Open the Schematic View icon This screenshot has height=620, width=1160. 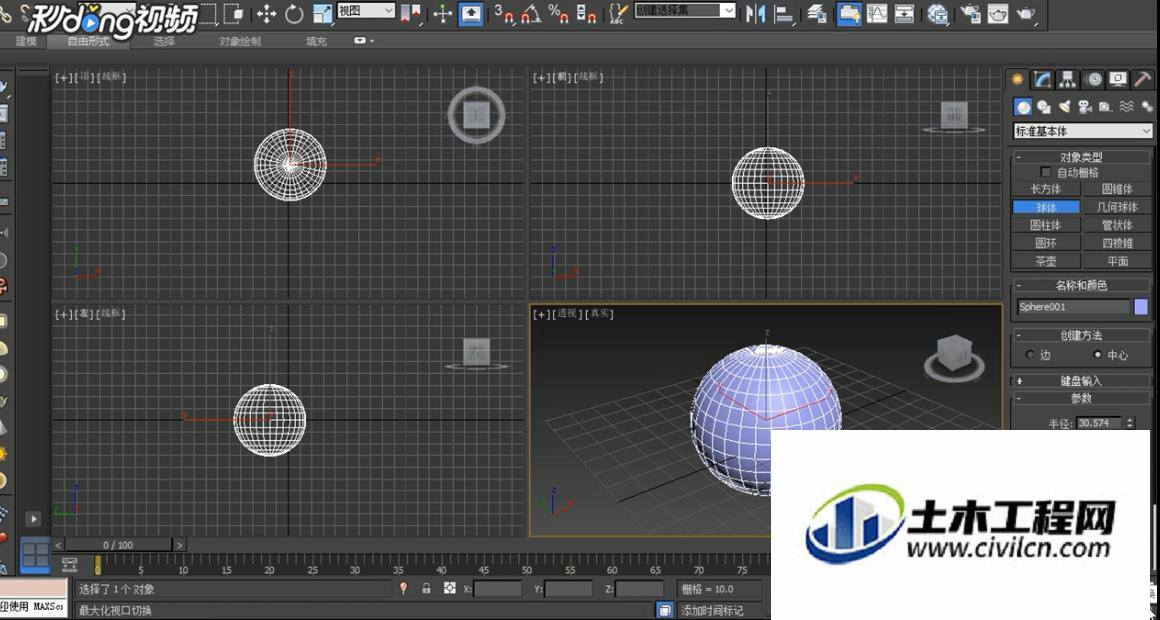click(904, 13)
